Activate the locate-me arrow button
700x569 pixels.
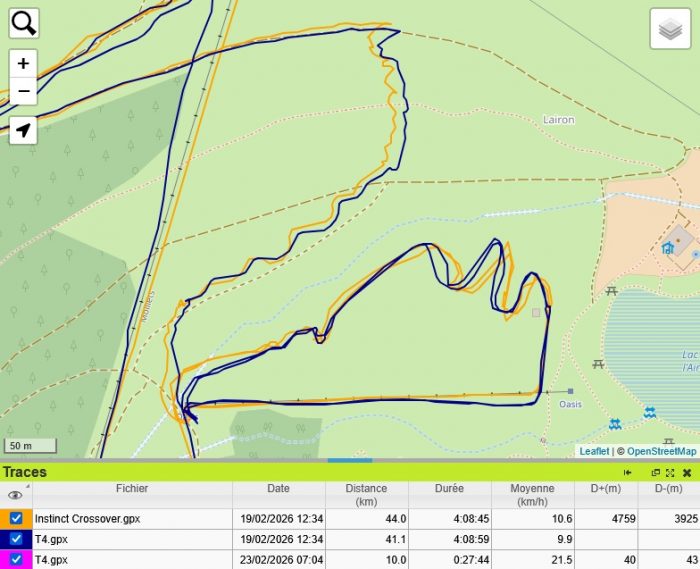point(24,130)
